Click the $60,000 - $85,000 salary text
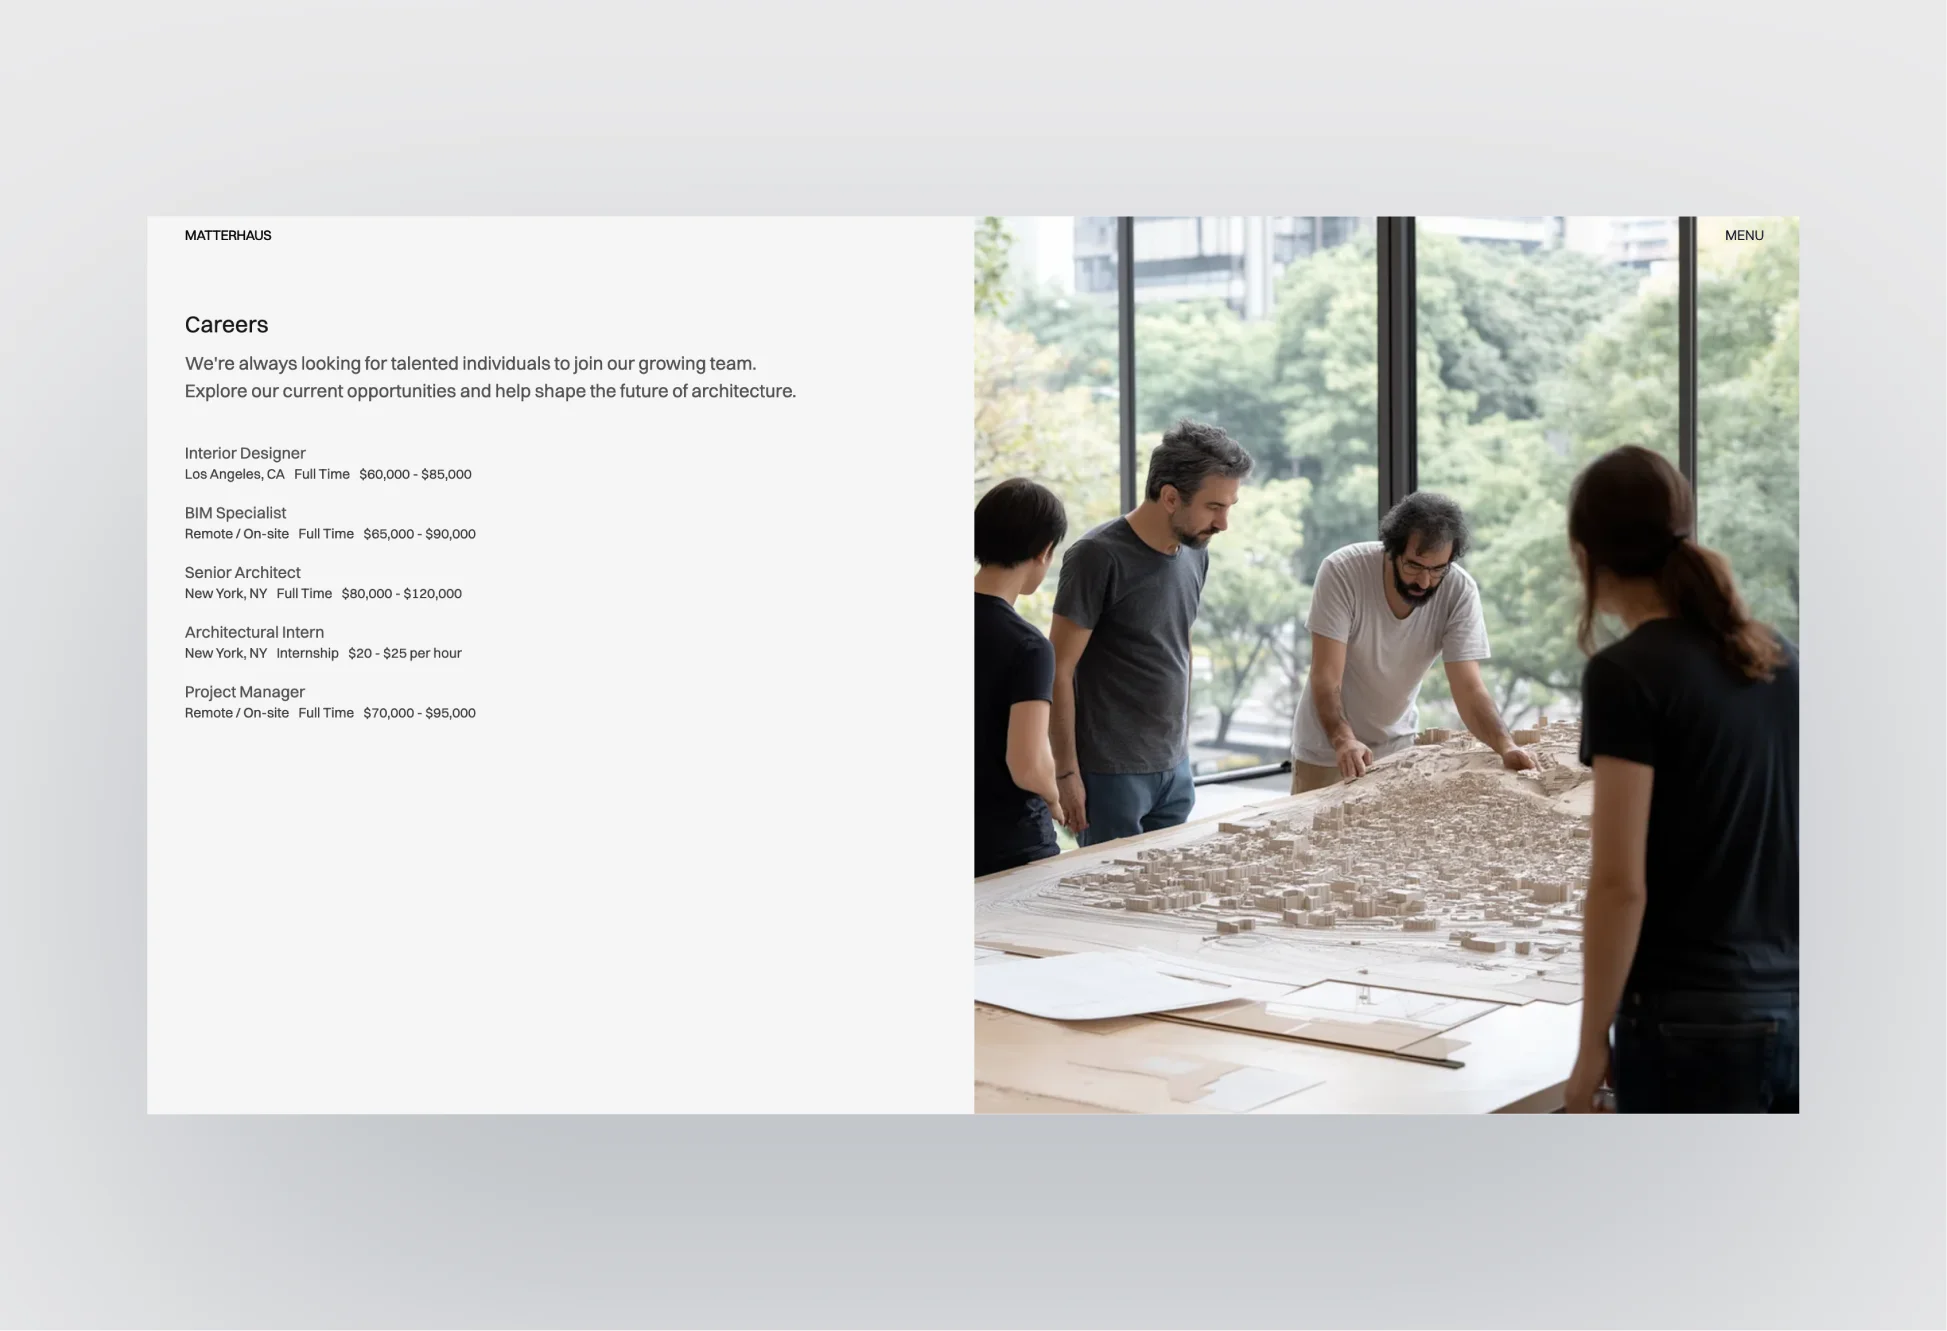 click(x=415, y=474)
